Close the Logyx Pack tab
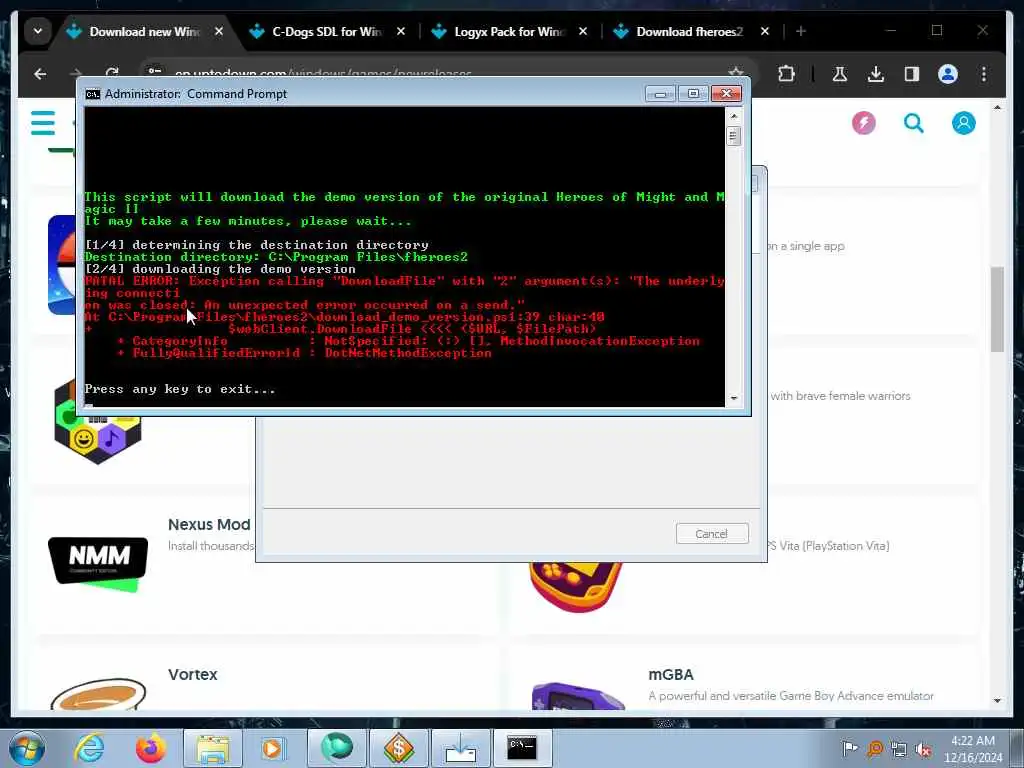Viewport: 1024px width, 768px height. coord(583,31)
